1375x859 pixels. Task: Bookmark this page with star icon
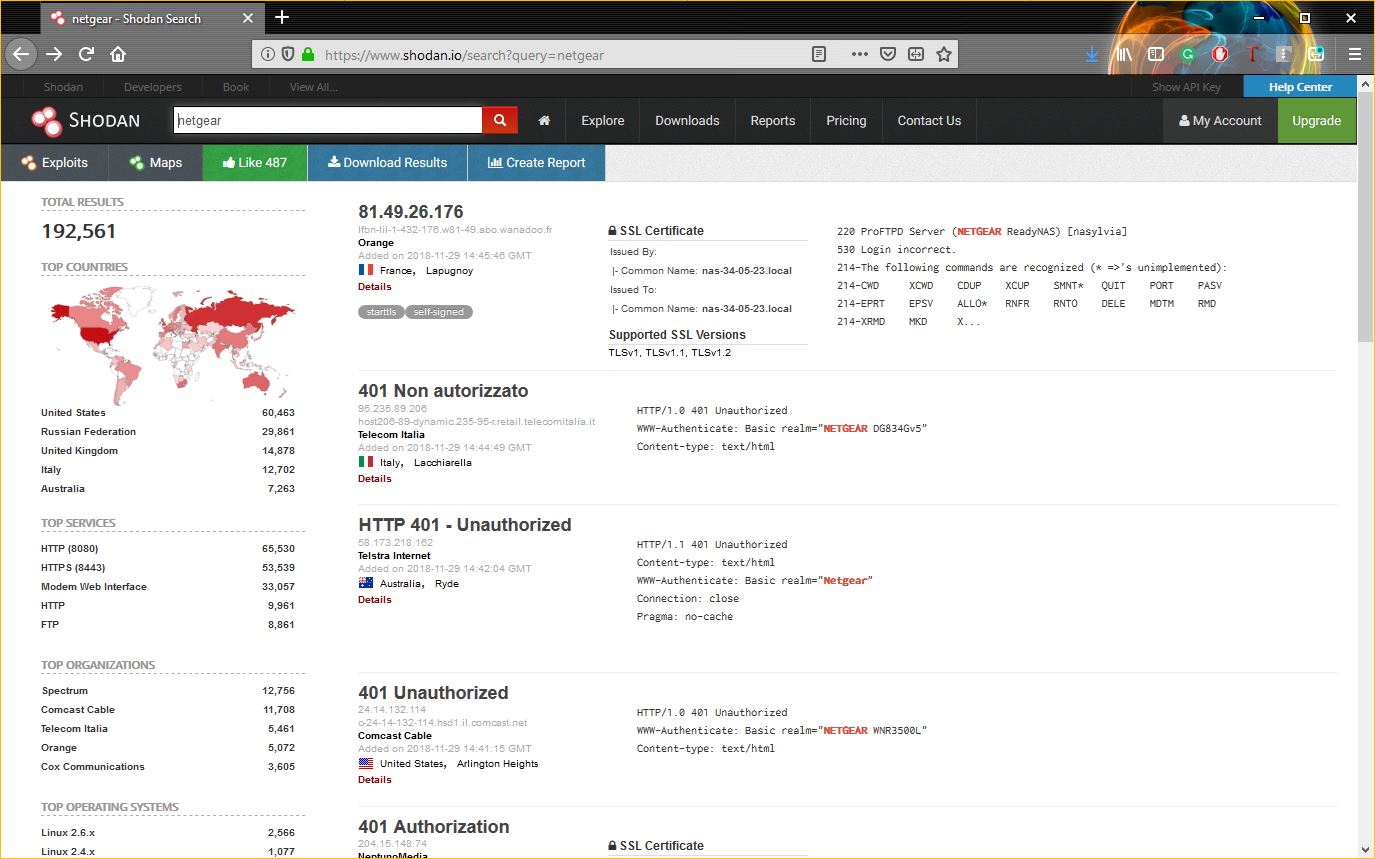click(x=943, y=55)
